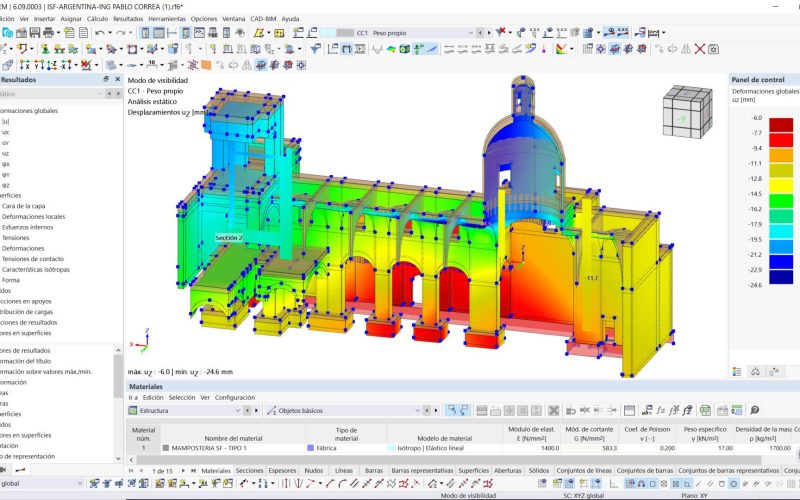Open the print dropdown arrow
The height and width of the screenshot is (500, 800).
(x=58, y=33)
